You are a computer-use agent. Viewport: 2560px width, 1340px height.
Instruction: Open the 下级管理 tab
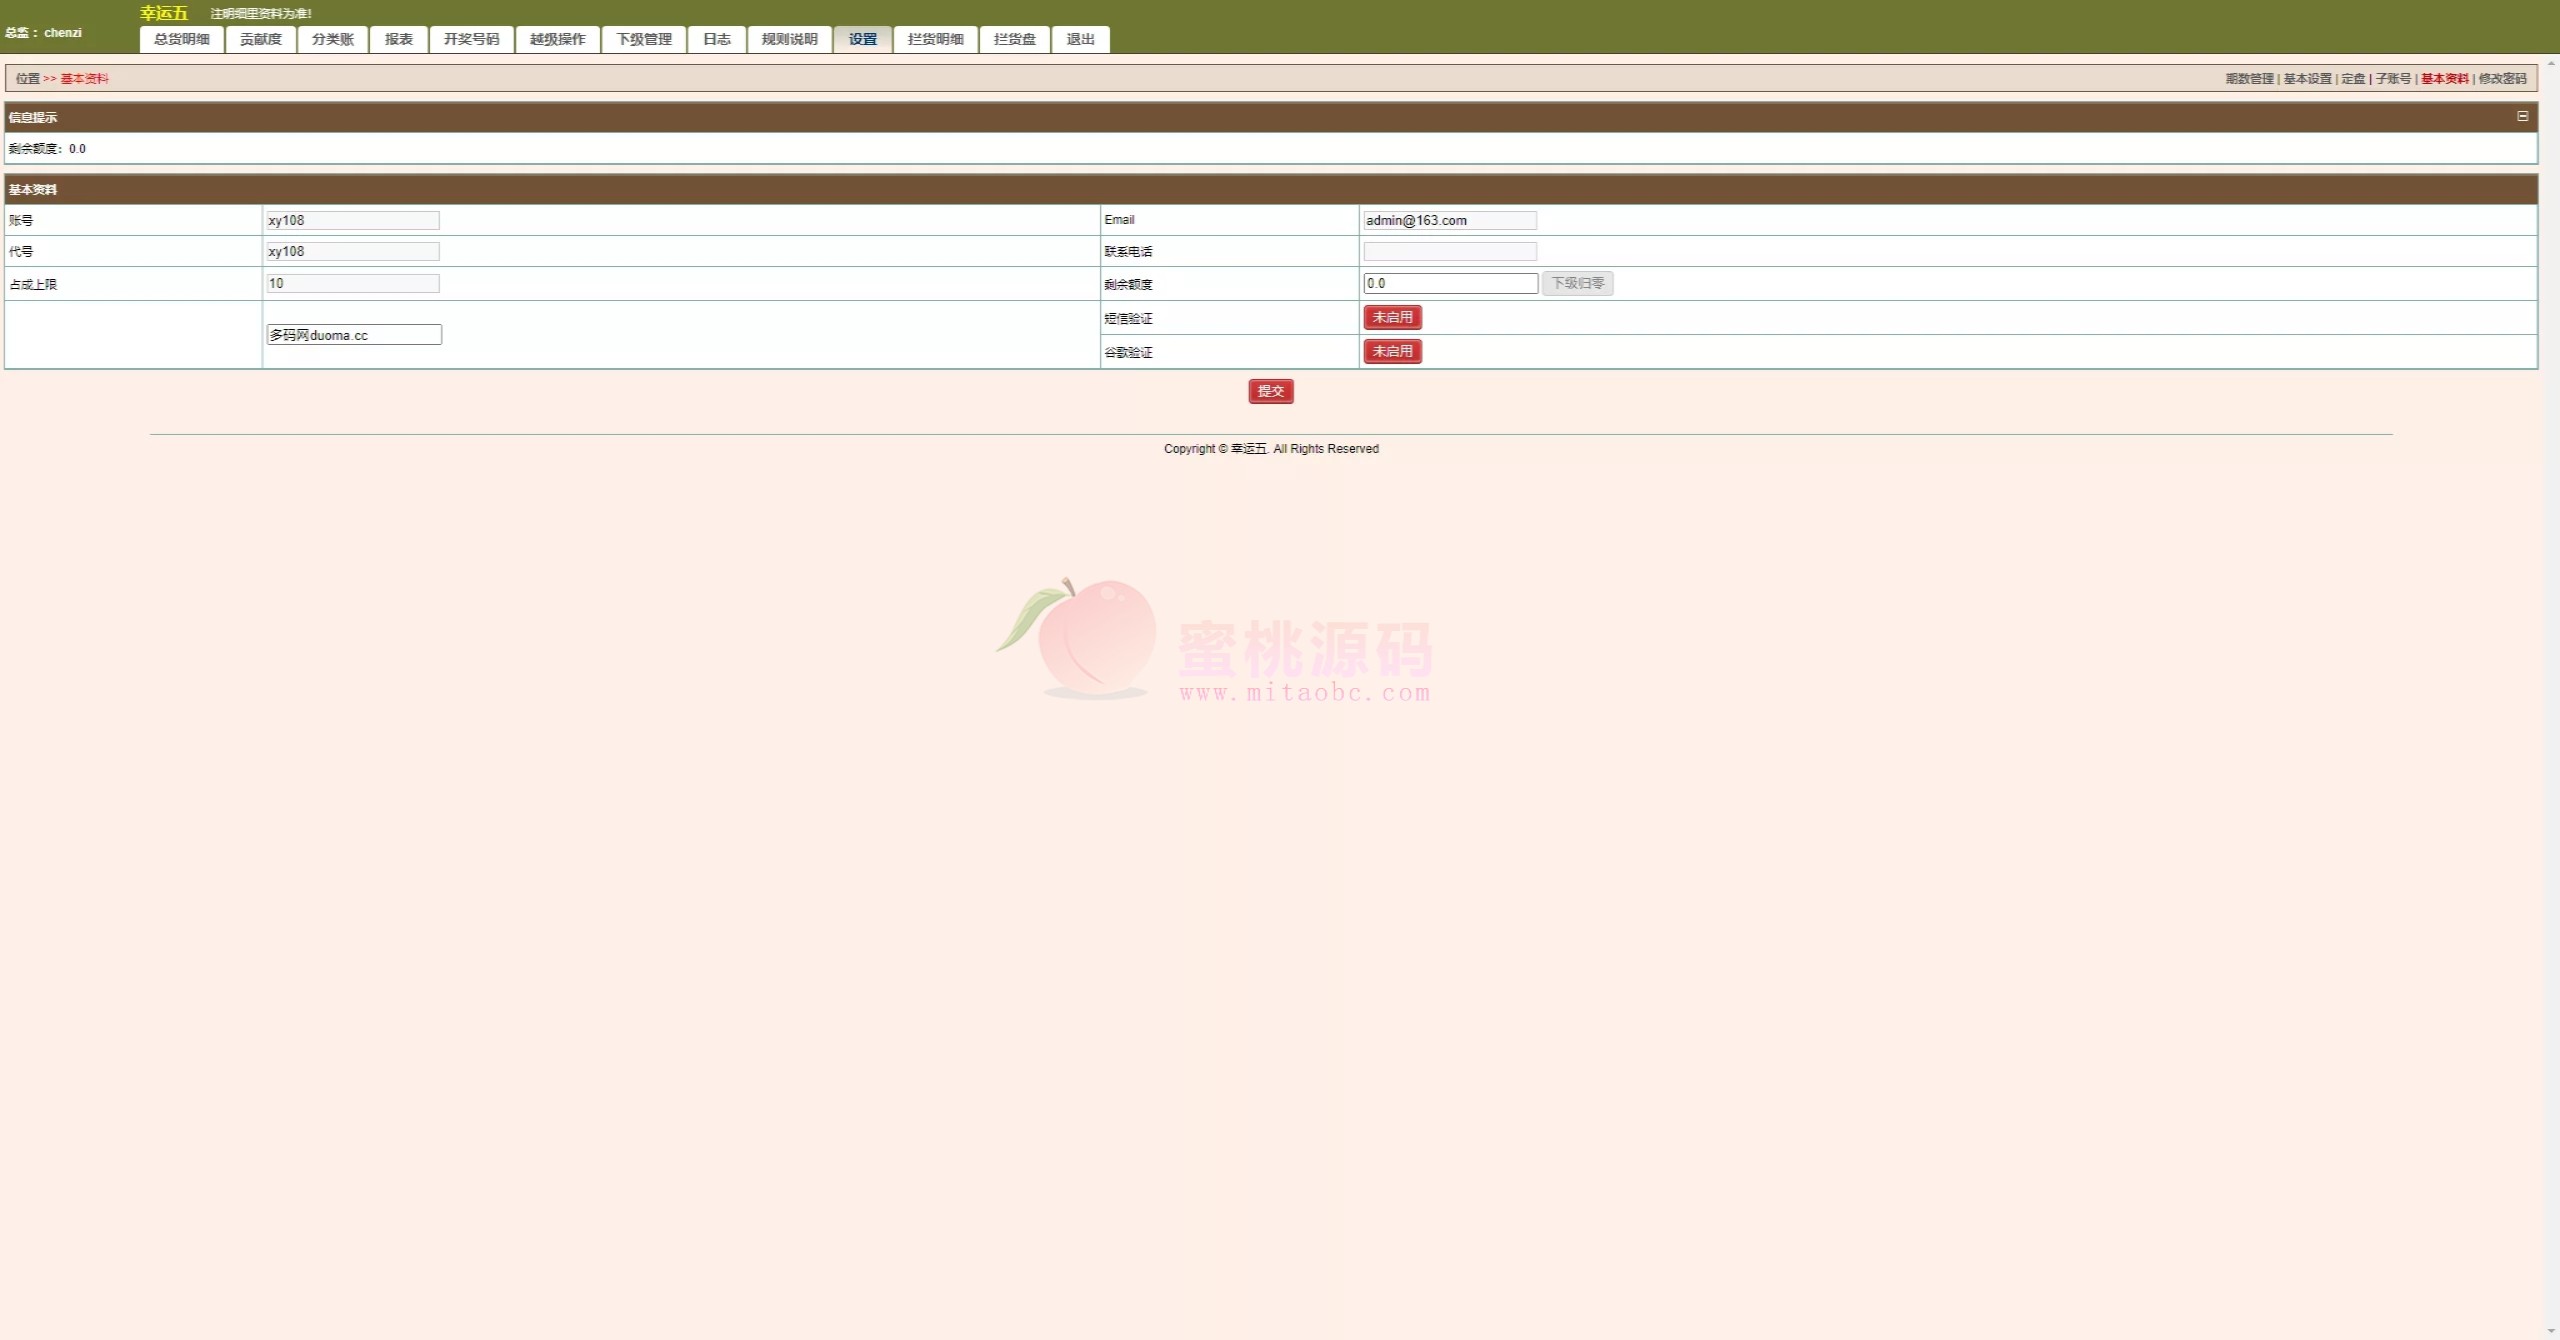[x=644, y=39]
